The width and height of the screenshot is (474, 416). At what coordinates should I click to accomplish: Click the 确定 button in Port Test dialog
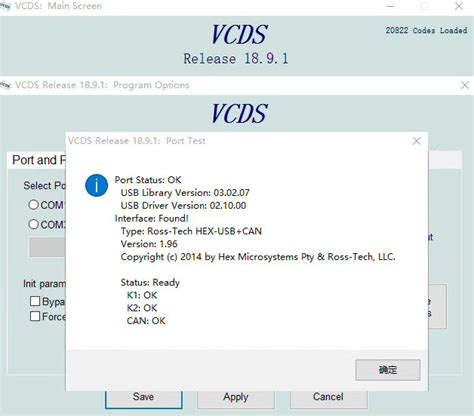tap(388, 370)
